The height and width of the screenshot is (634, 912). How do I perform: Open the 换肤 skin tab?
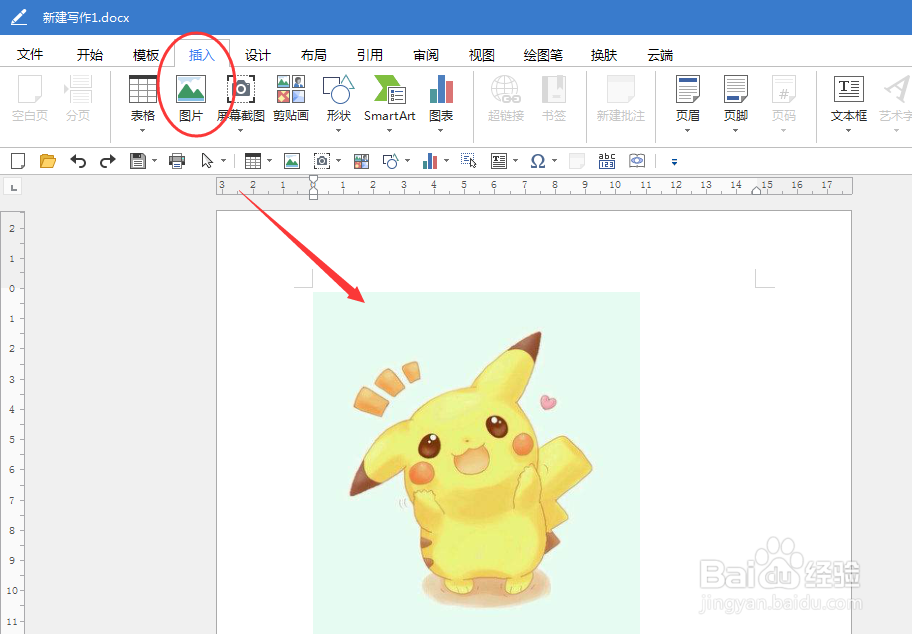coord(604,55)
